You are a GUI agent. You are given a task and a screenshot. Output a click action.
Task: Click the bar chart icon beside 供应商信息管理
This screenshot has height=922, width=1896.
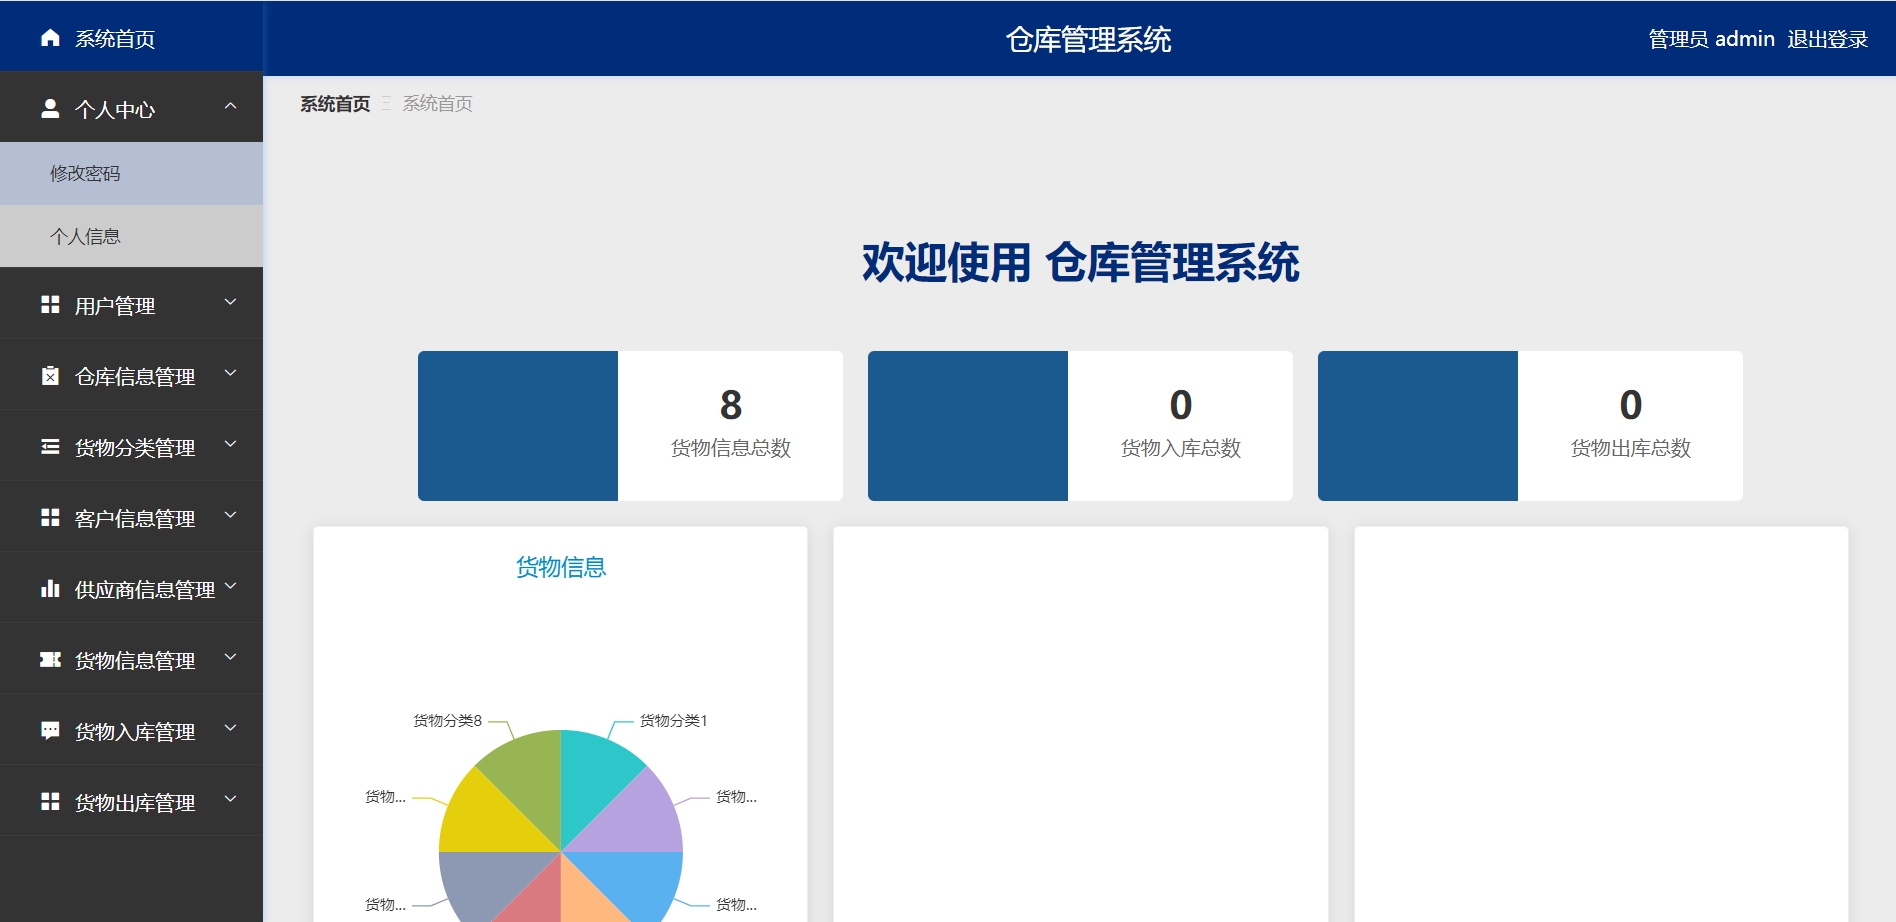point(50,589)
